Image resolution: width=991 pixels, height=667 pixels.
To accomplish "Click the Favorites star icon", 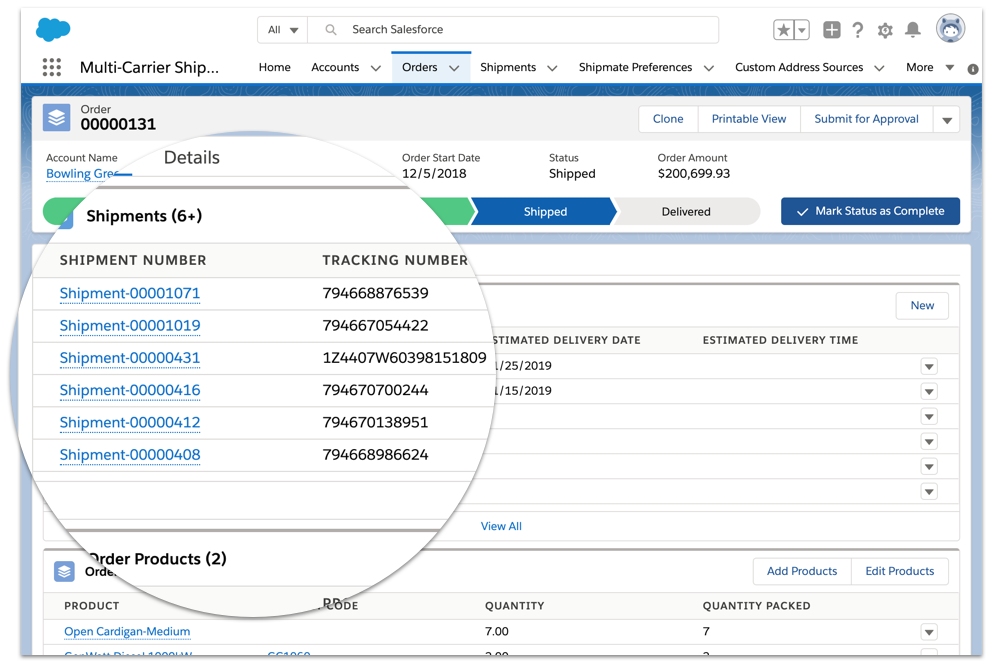I will (783, 30).
